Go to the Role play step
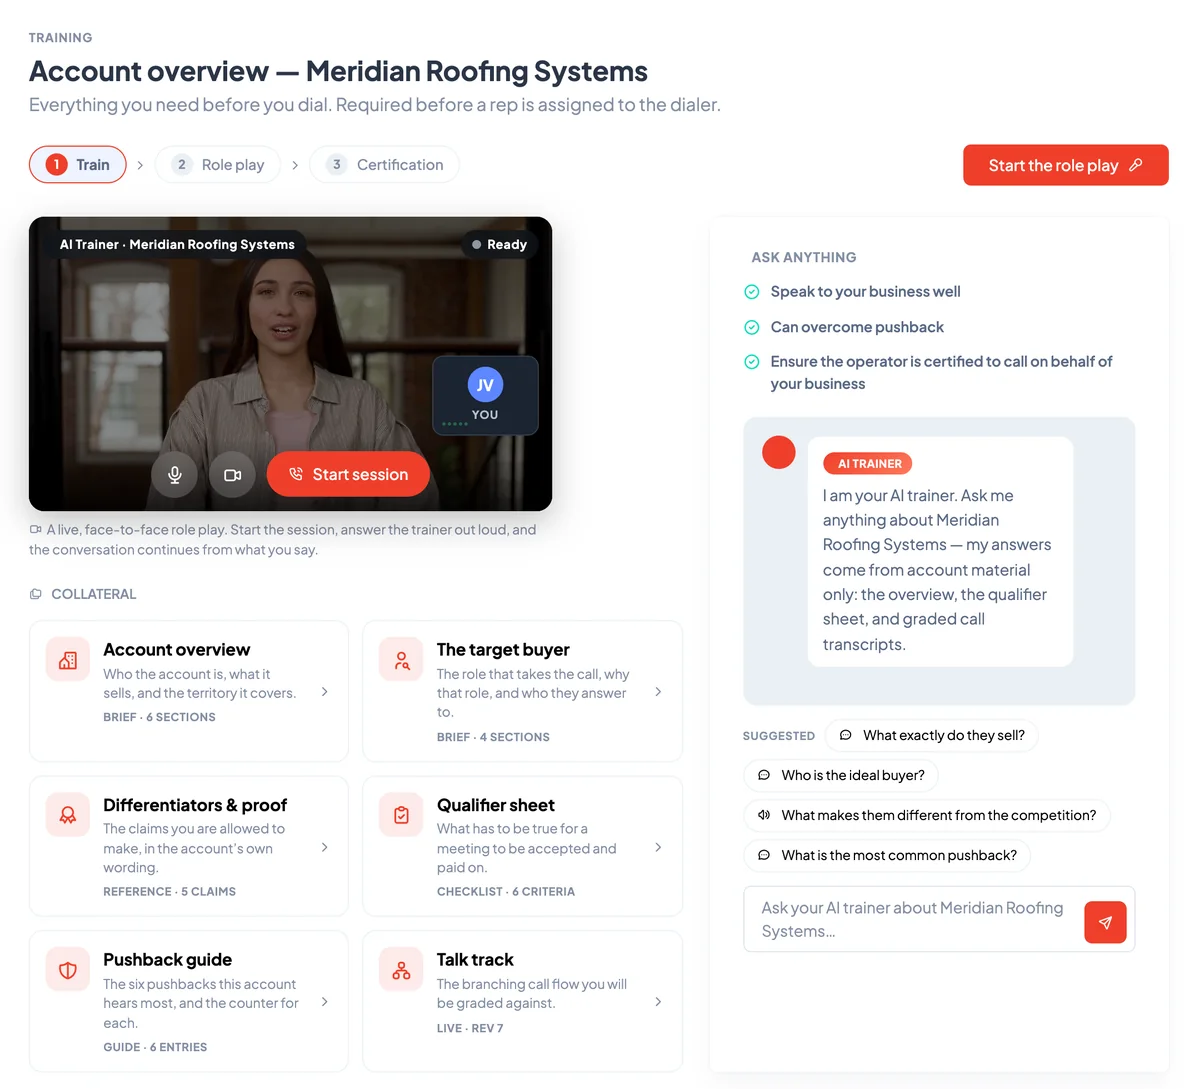 coord(219,165)
